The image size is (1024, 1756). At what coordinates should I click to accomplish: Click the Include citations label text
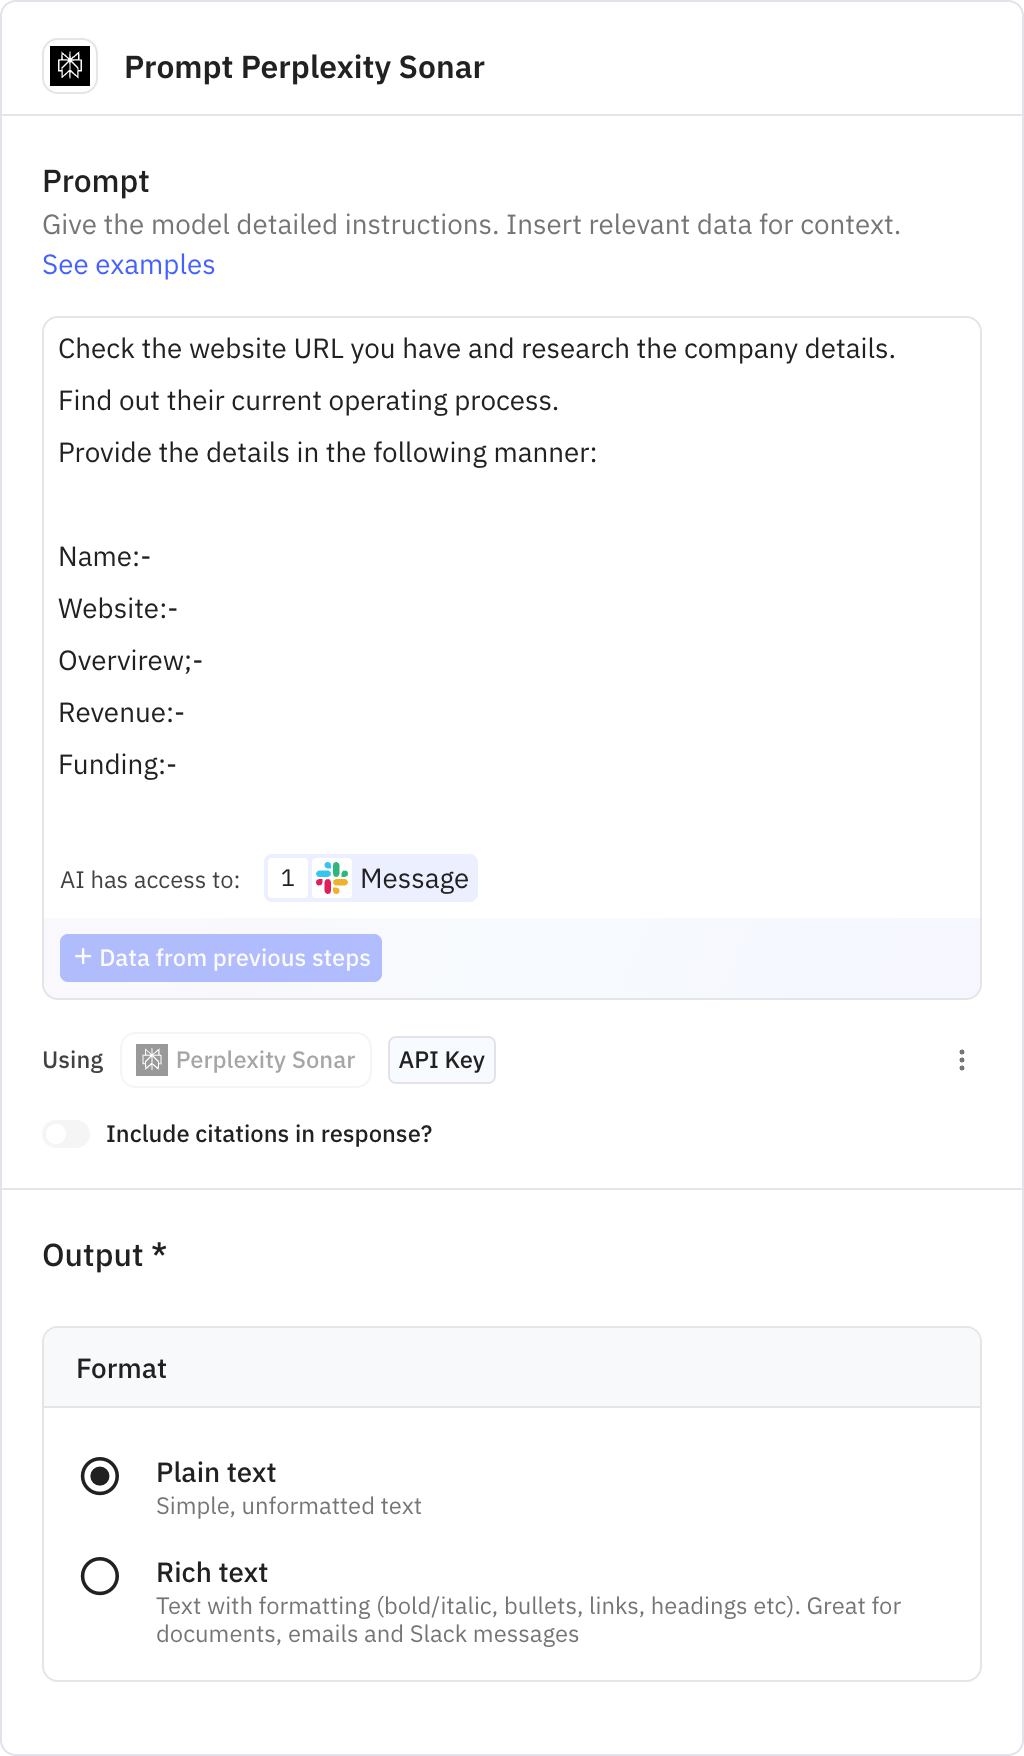(269, 1134)
